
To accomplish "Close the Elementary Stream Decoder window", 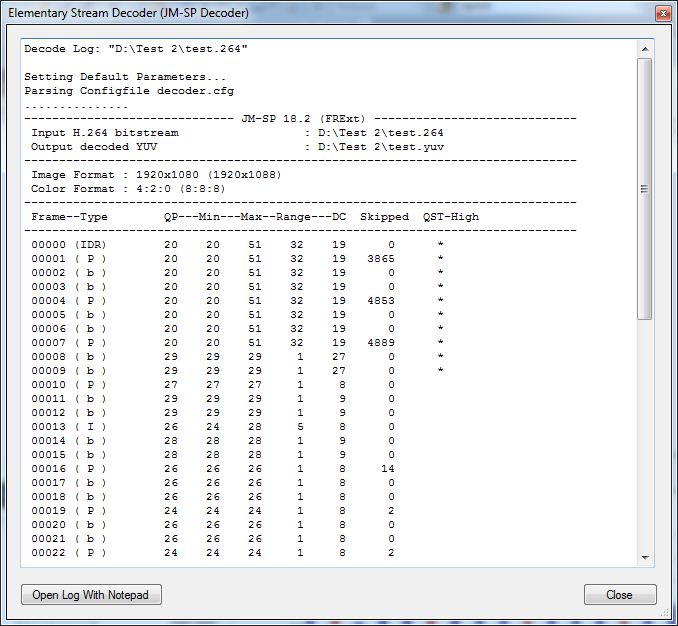I will [661, 13].
